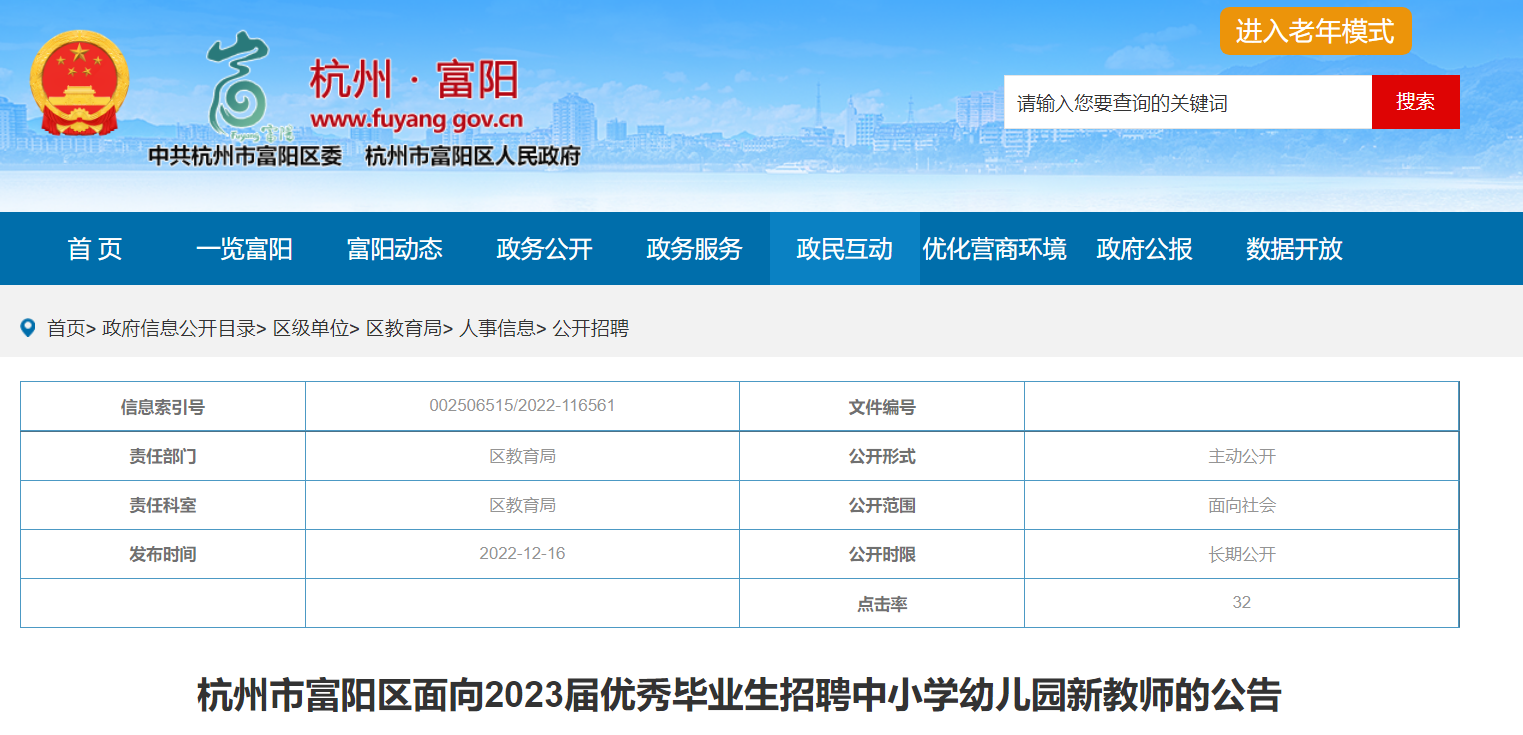This screenshot has width=1523, height=735.
Task: Click 中共杭州市富阳区委 header text
Action: pyautogui.click(x=245, y=156)
